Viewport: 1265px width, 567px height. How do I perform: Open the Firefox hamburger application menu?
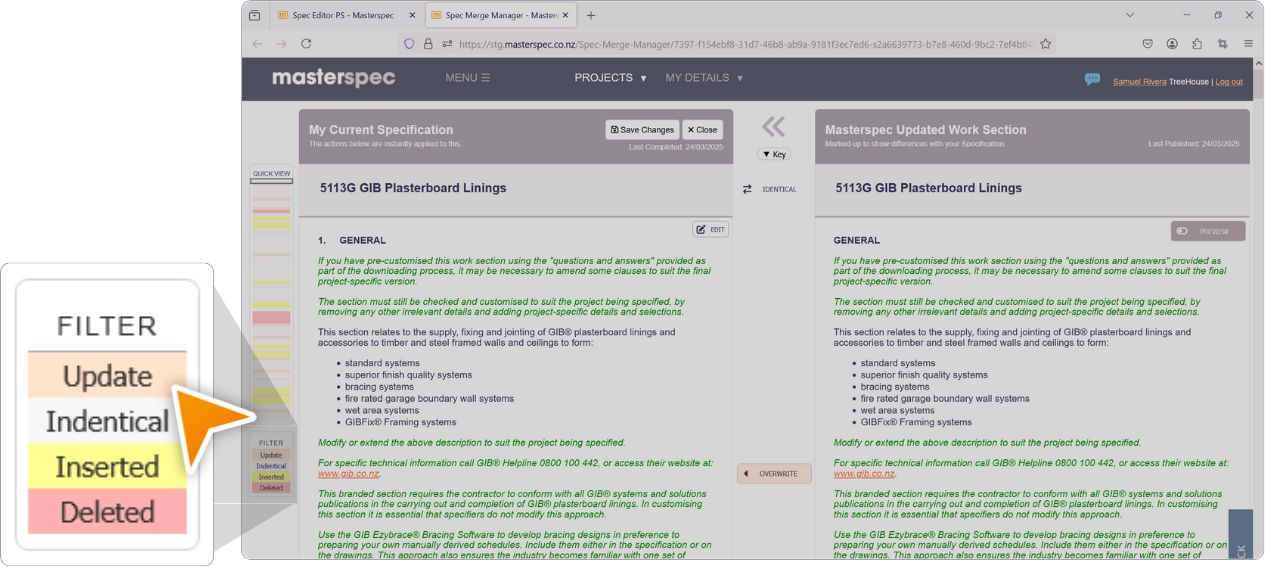coord(1248,44)
